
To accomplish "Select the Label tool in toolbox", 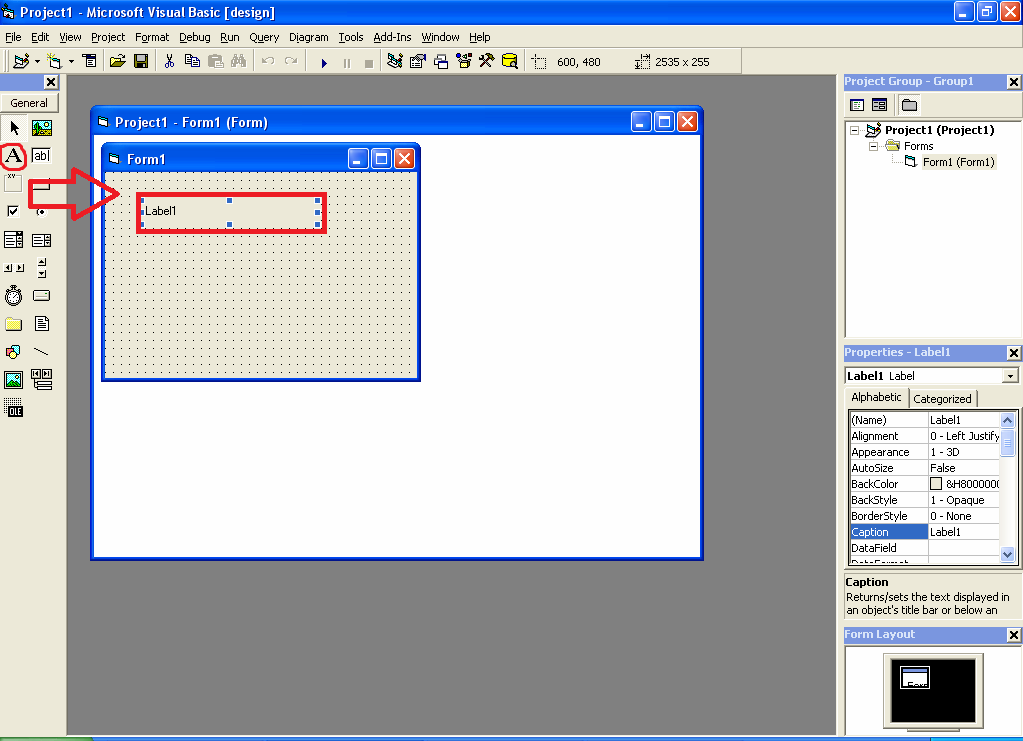I will tap(13, 156).
